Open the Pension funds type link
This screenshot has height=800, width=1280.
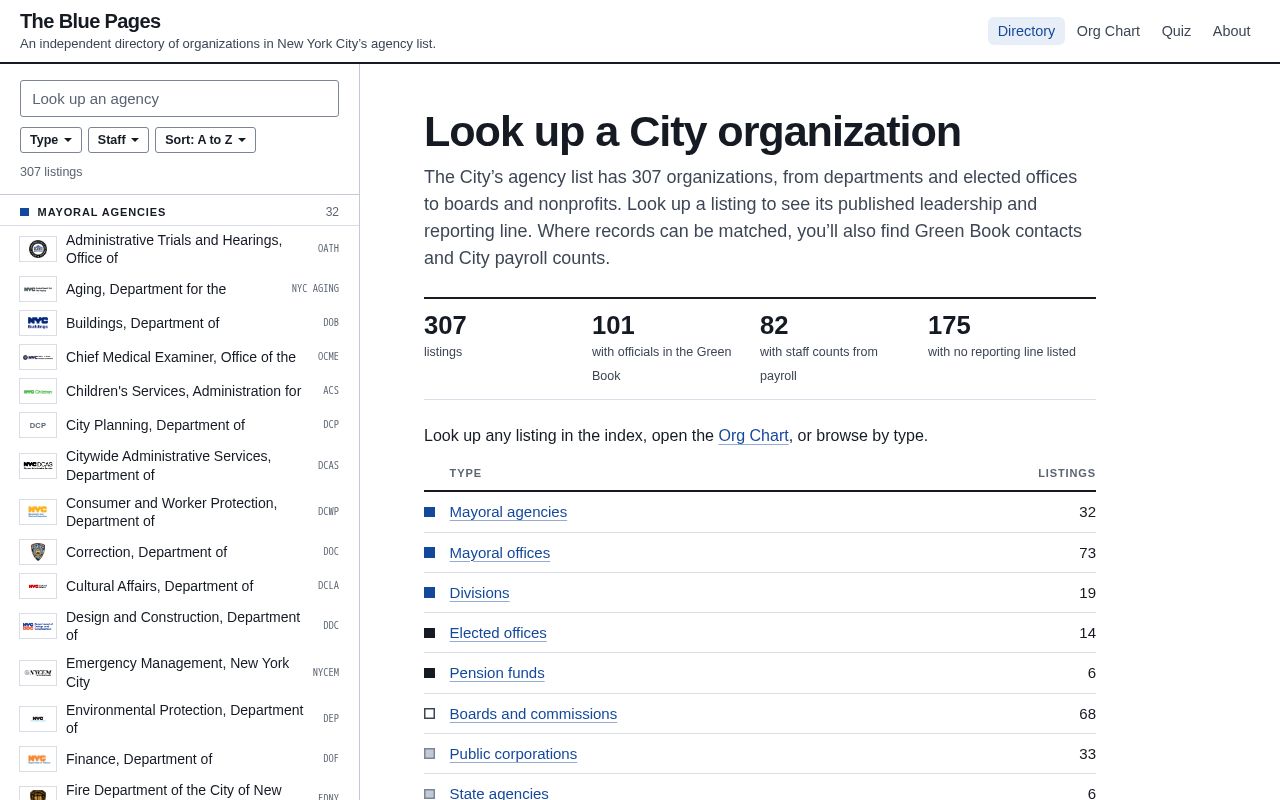(497, 673)
